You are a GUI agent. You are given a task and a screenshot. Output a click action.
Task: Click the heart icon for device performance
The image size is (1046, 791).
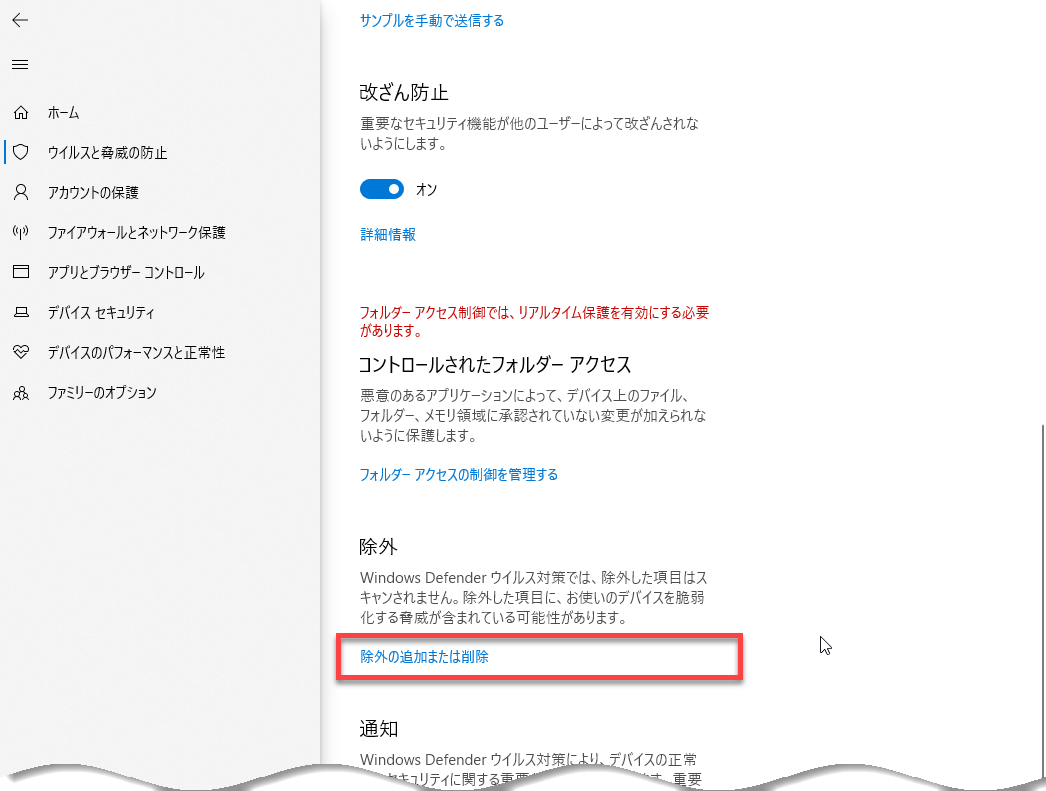21,353
